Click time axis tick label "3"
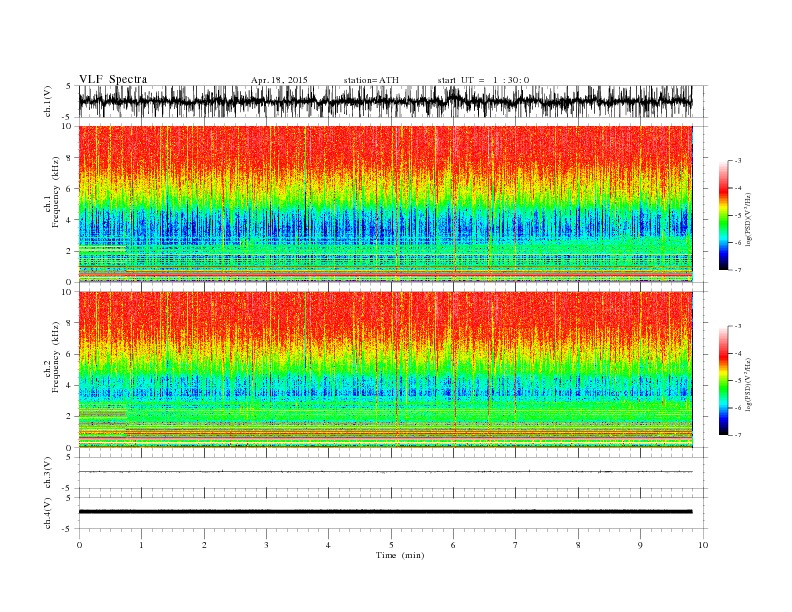The height and width of the screenshot is (612, 792). 266,545
